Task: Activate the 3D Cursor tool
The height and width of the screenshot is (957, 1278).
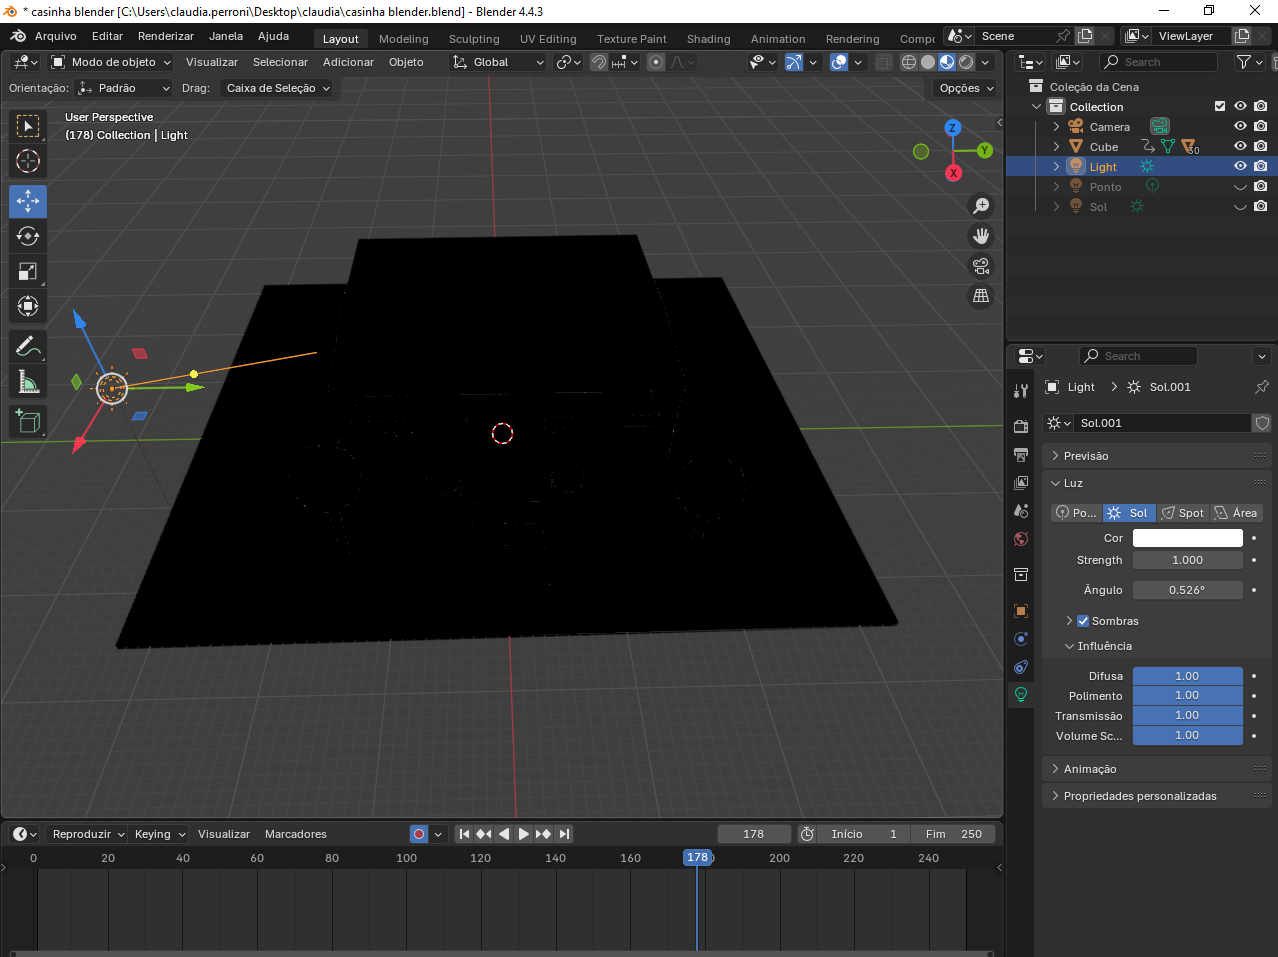Action: coord(28,161)
